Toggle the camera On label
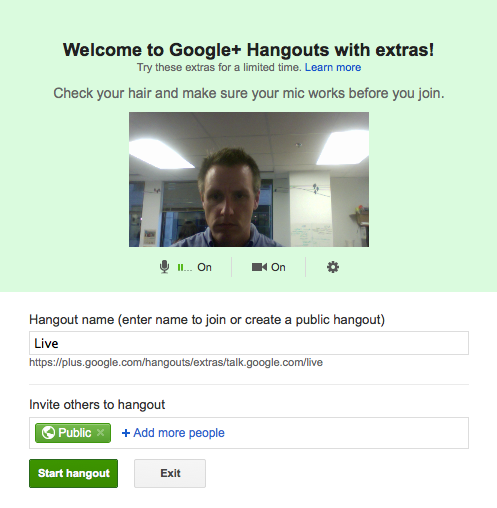Viewport: 497px width, 508px height. click(278, 267)
